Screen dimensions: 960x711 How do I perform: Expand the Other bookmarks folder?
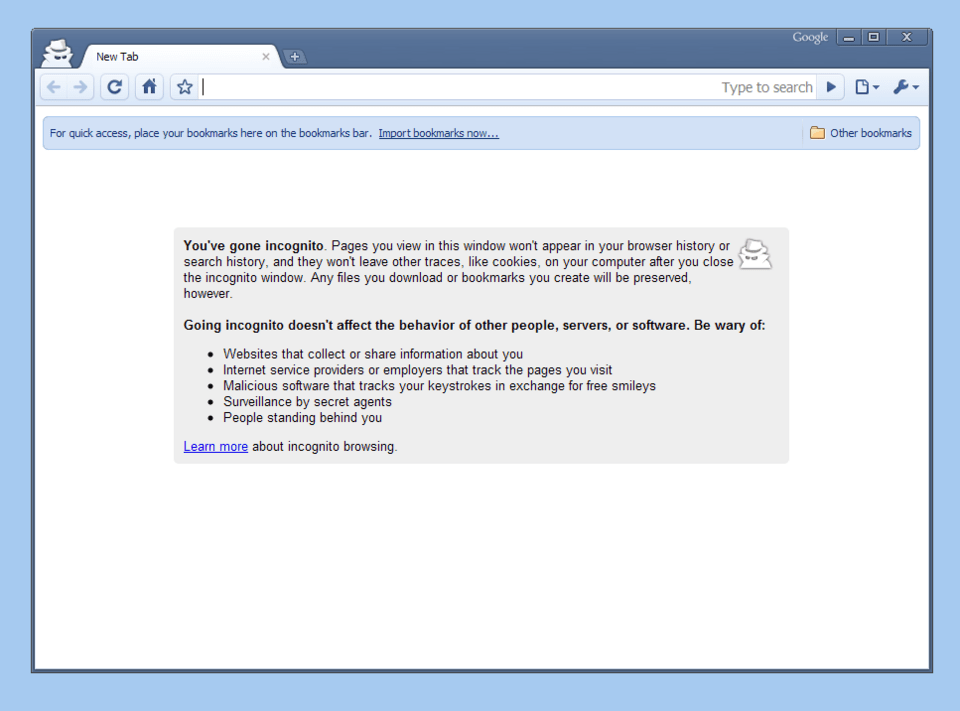[860, 133]
